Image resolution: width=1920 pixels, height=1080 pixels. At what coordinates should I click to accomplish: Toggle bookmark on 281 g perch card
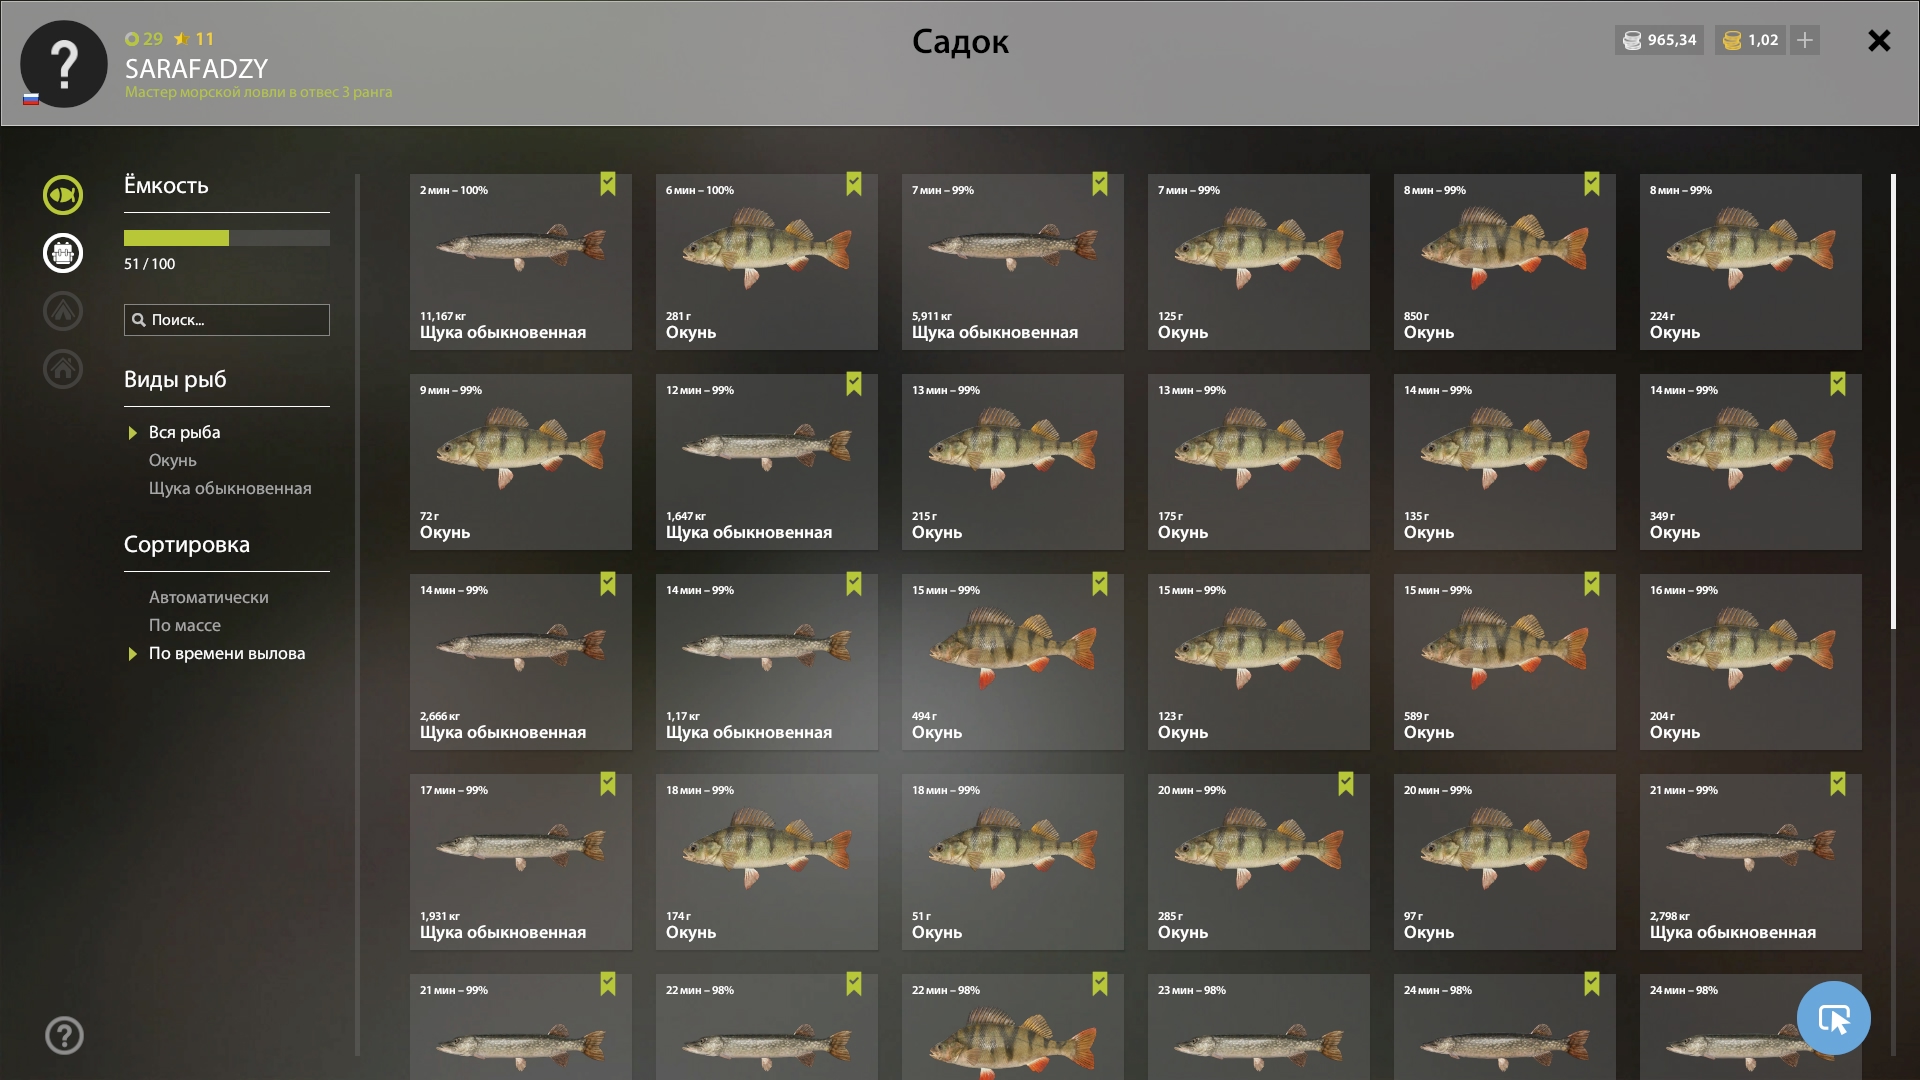[854, 184]
